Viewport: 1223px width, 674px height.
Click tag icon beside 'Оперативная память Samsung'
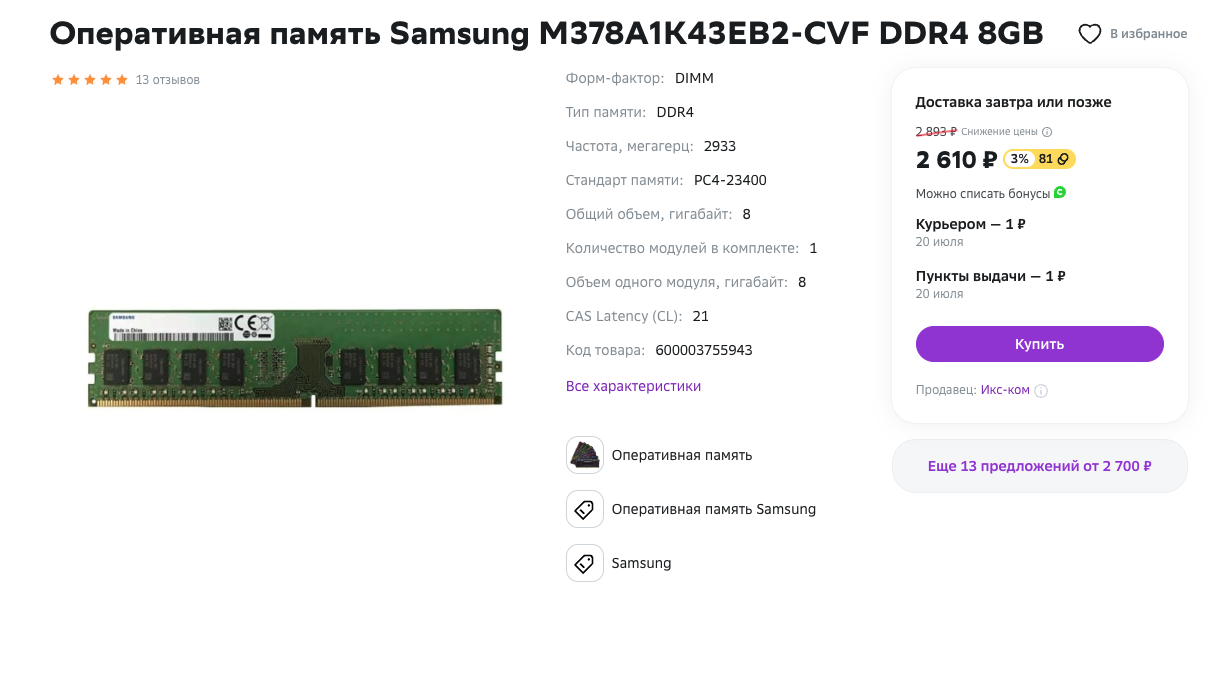coord(585,509)
